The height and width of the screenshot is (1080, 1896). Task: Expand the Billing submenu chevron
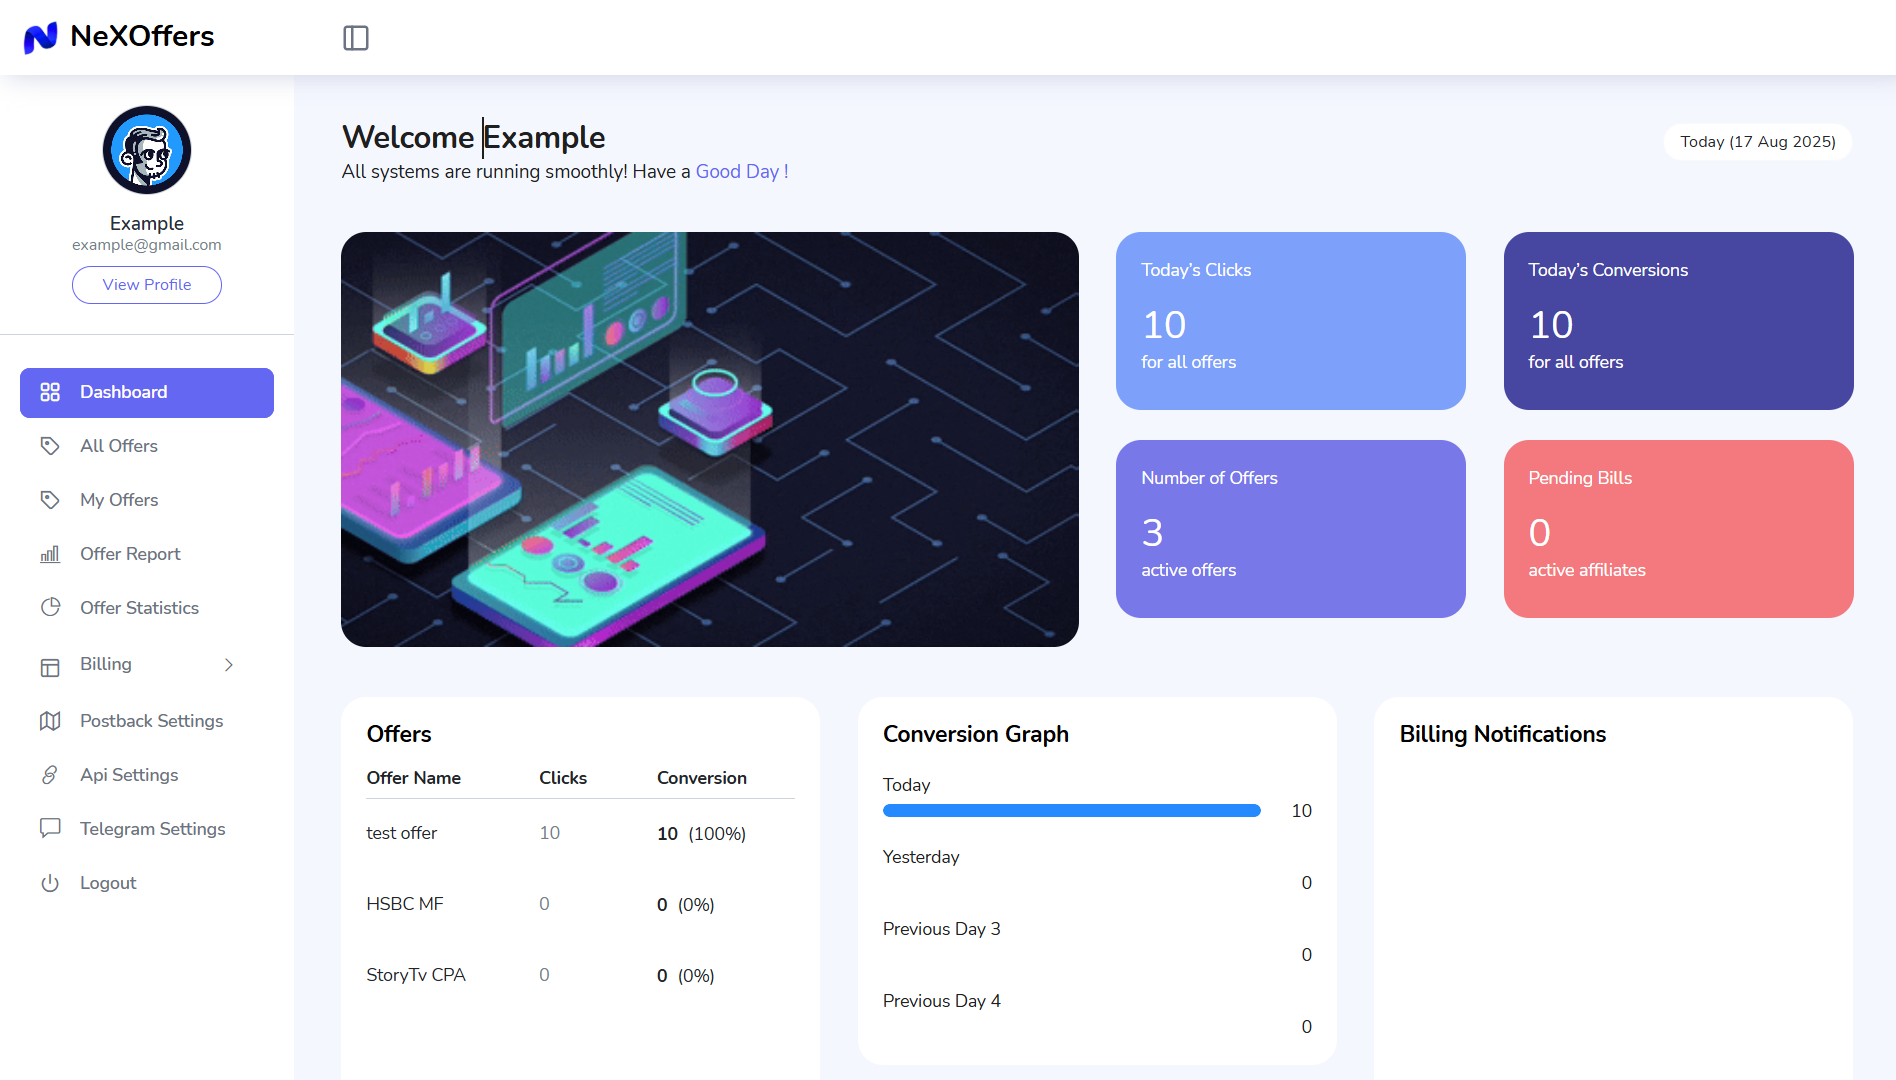[x=229, y=665]
